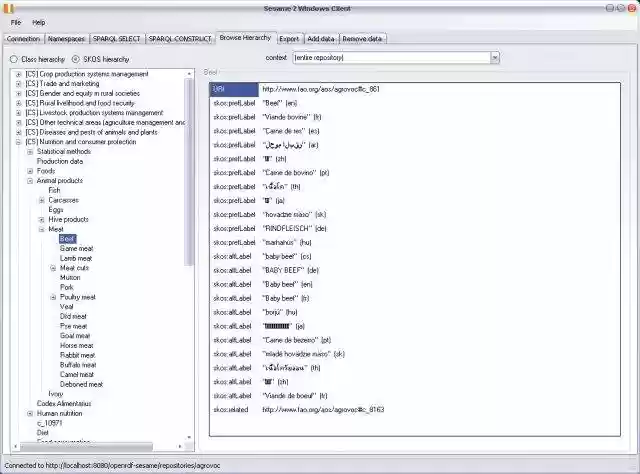Expand the Human nutrition node
This screenshot has height=474, width=640.
point(30,414)
